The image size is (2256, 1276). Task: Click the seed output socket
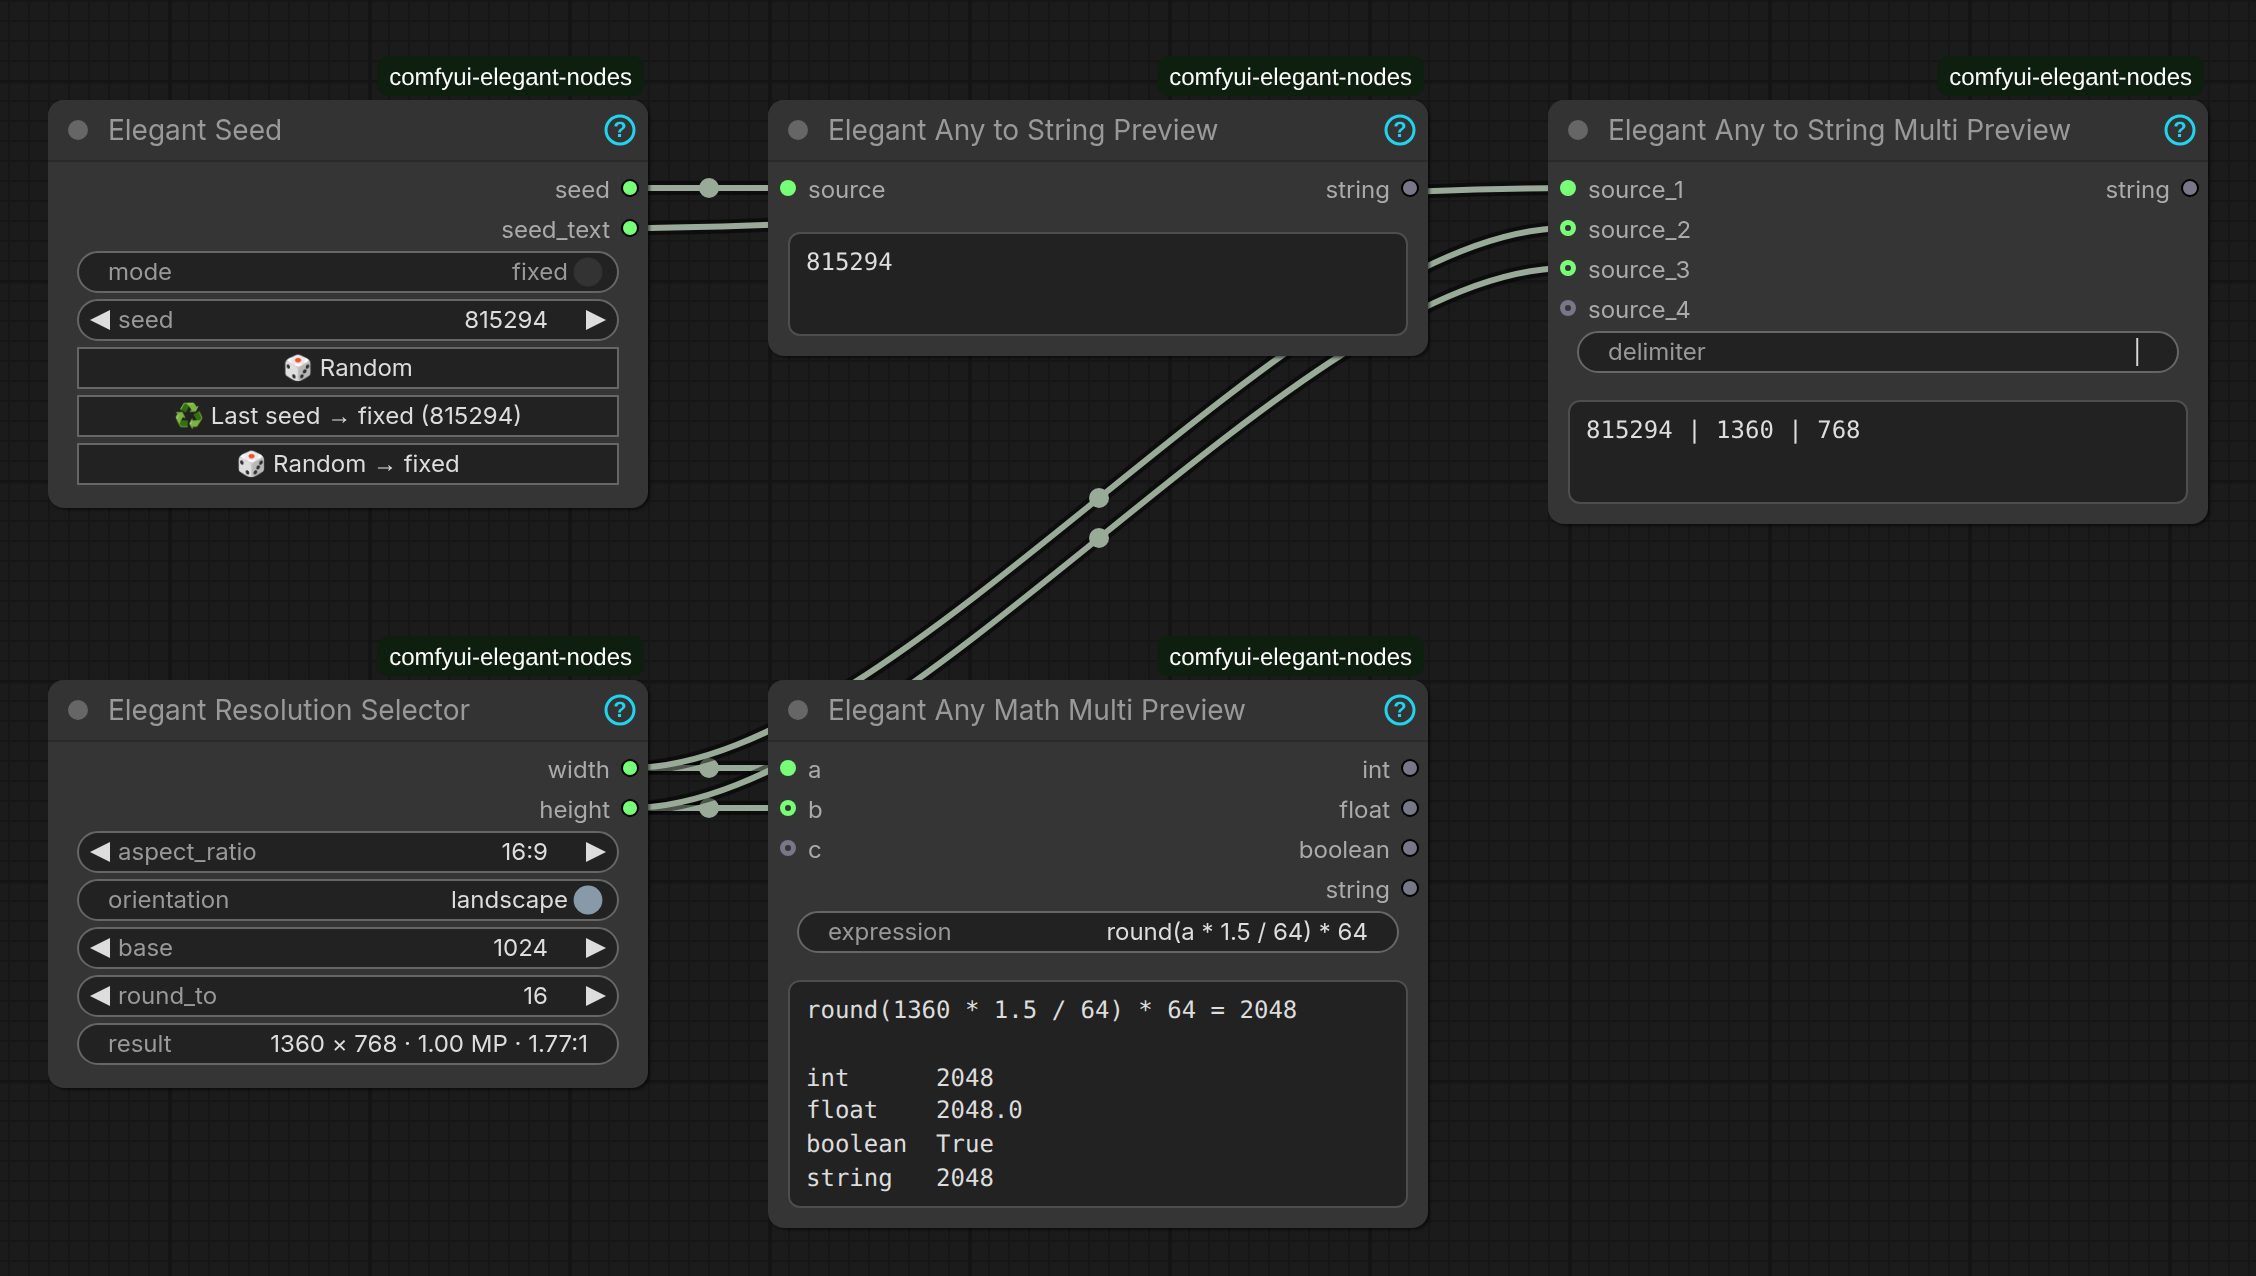(x=630, y=188)
